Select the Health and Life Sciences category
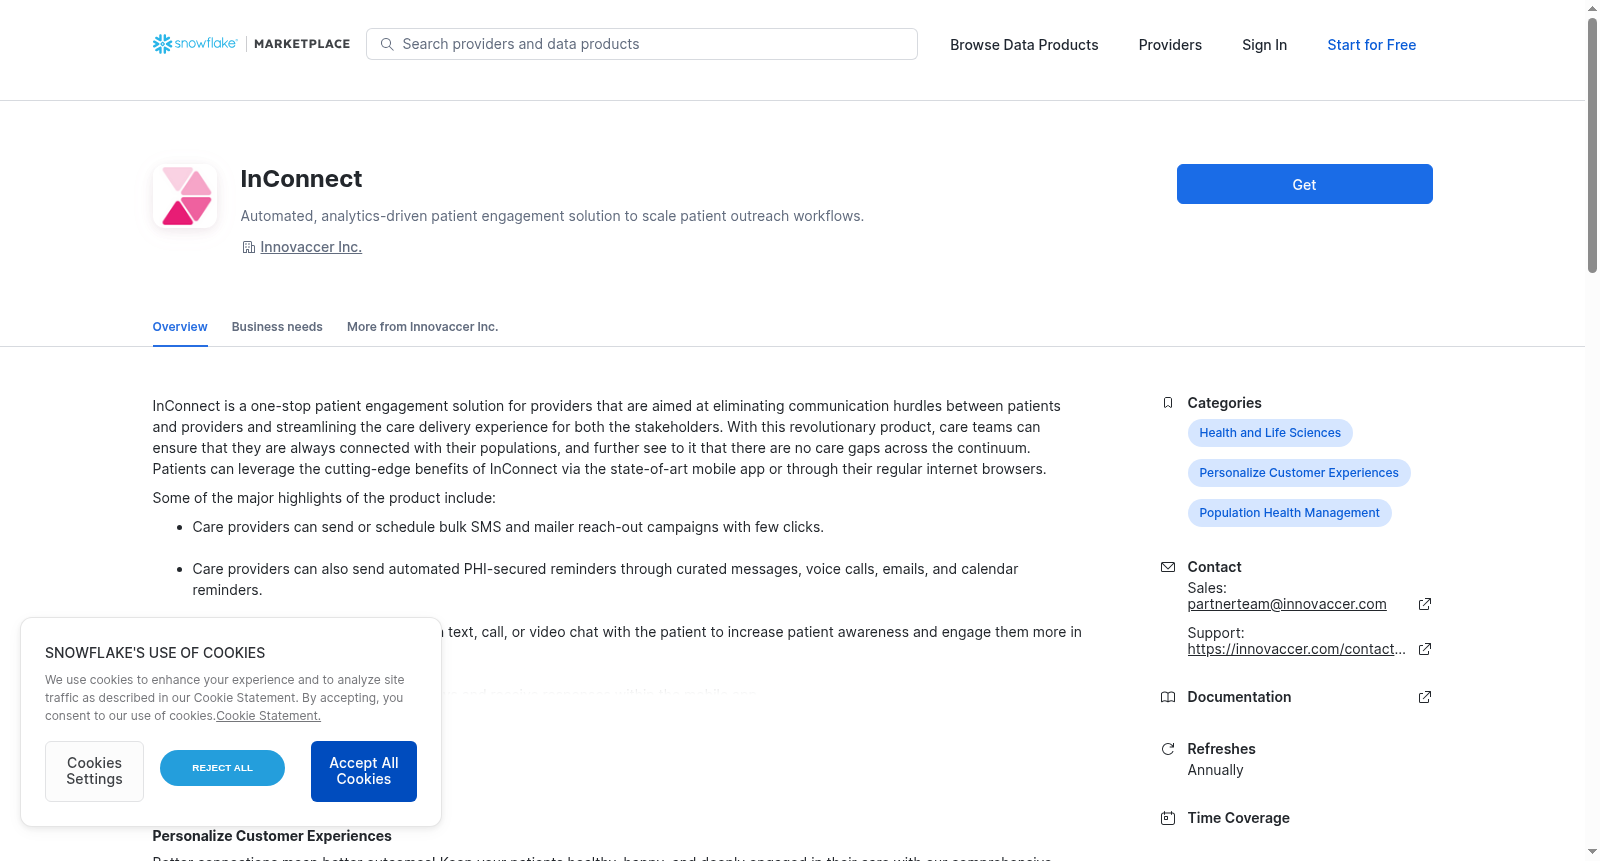 (x=1270, y=433)
